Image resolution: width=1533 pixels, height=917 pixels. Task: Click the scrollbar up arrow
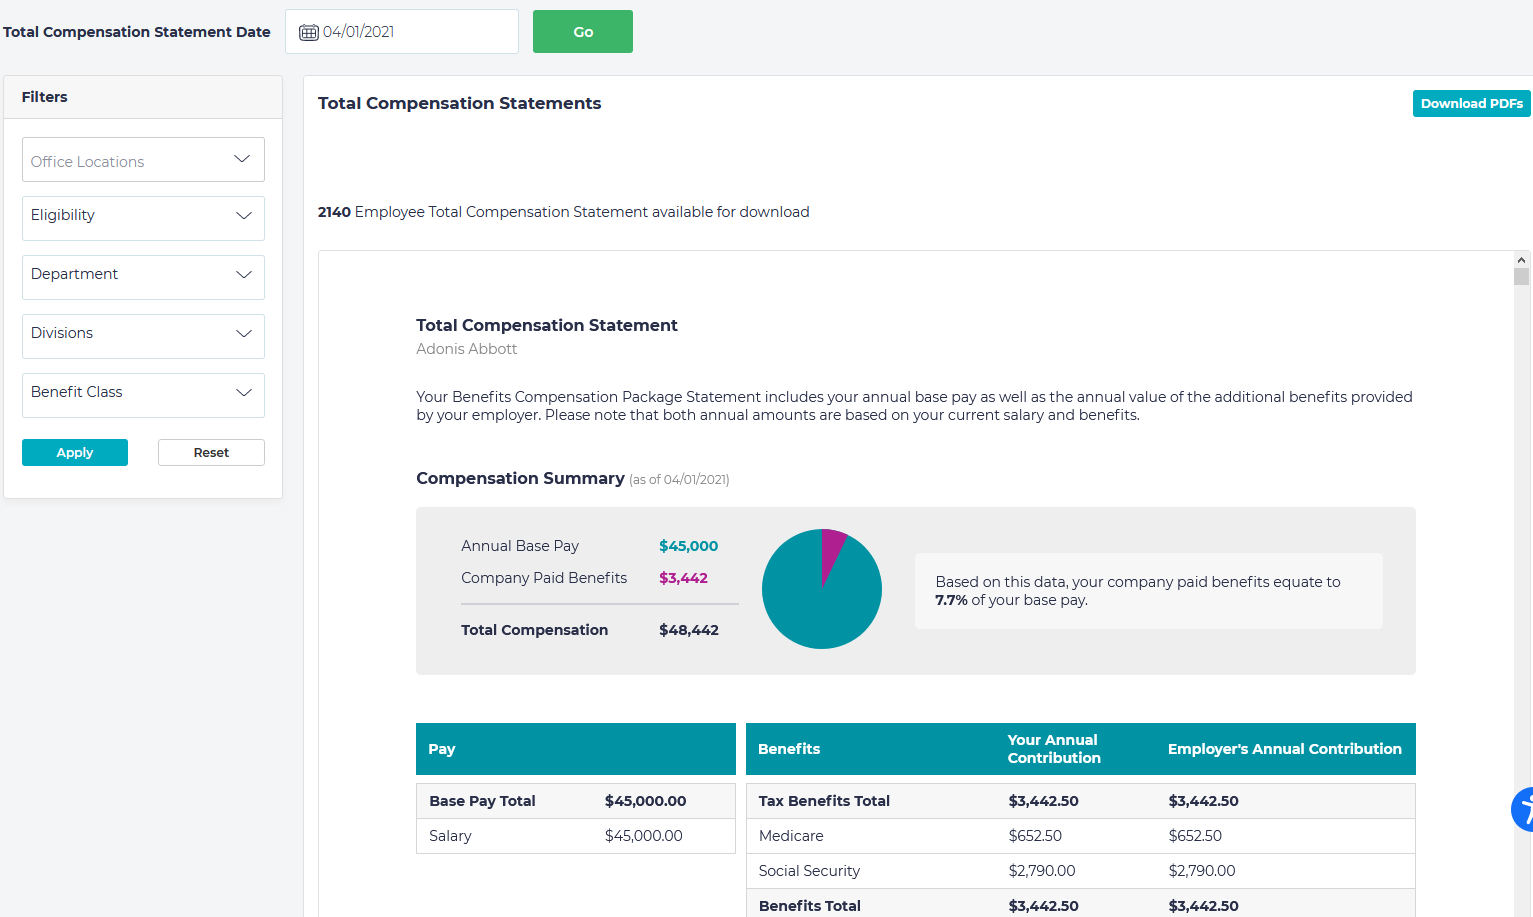point(1521,260)
